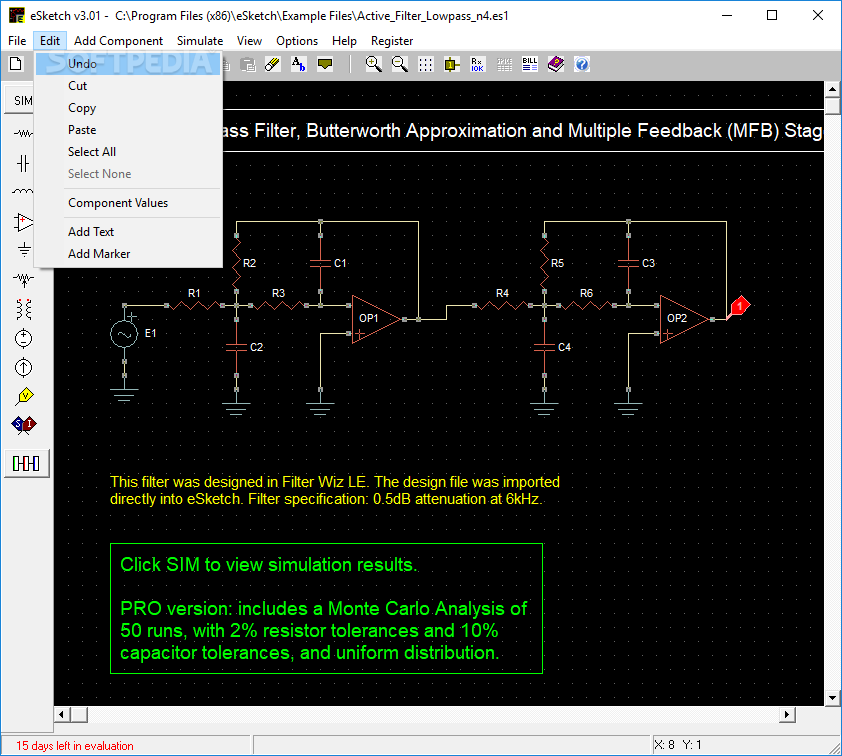Click the Zoom Out magnifier icon
The height and width of the screenshot is (756, 842).
point(399,64)
